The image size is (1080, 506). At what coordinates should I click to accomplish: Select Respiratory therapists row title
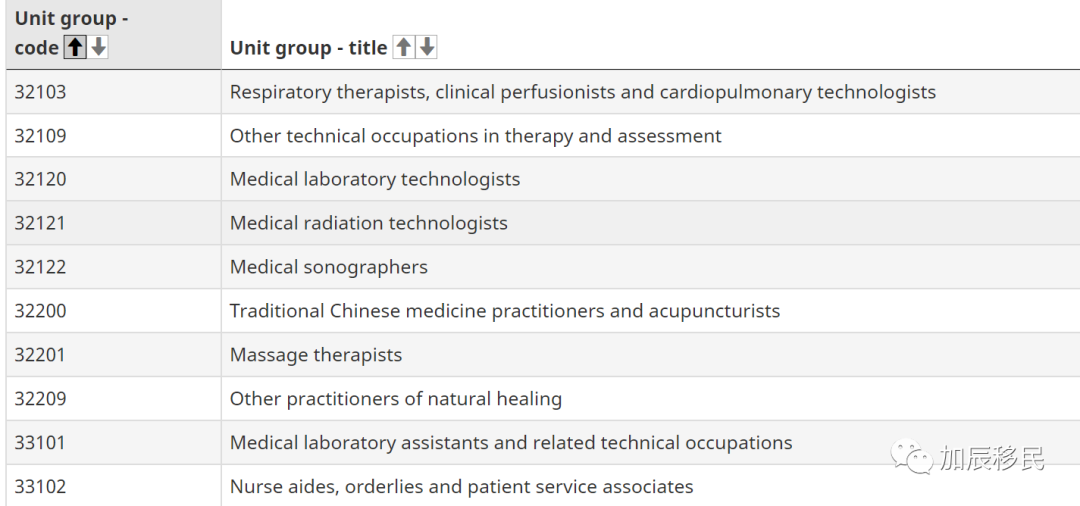(582, 92)
